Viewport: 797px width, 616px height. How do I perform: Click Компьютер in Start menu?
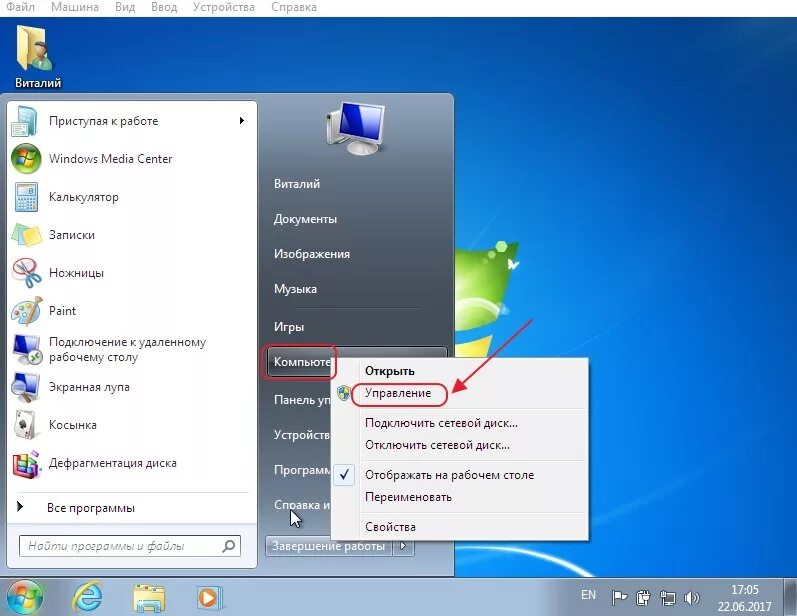tap(302, 362)
